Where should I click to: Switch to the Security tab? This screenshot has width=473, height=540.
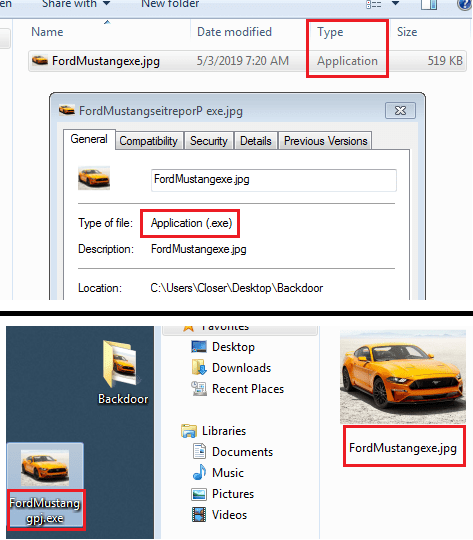coord(209,141)
